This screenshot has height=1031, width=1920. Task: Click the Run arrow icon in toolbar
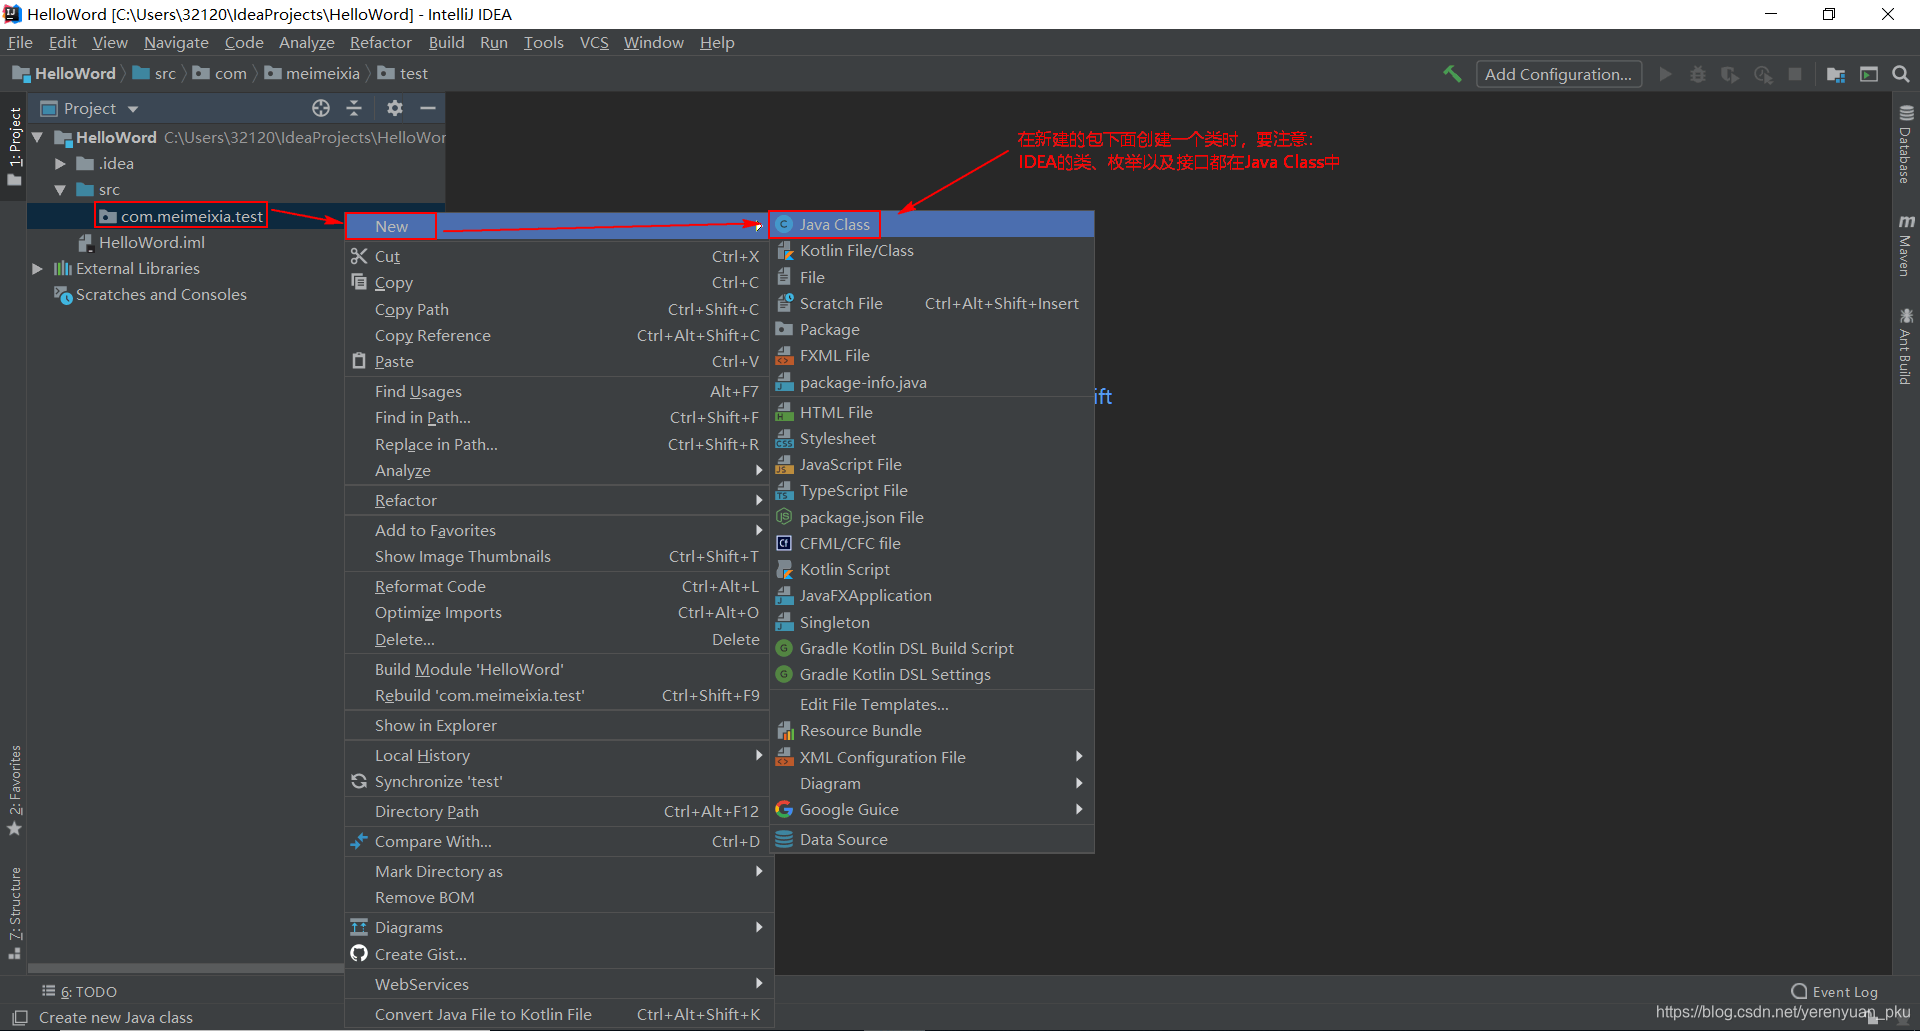(1665, 74)
